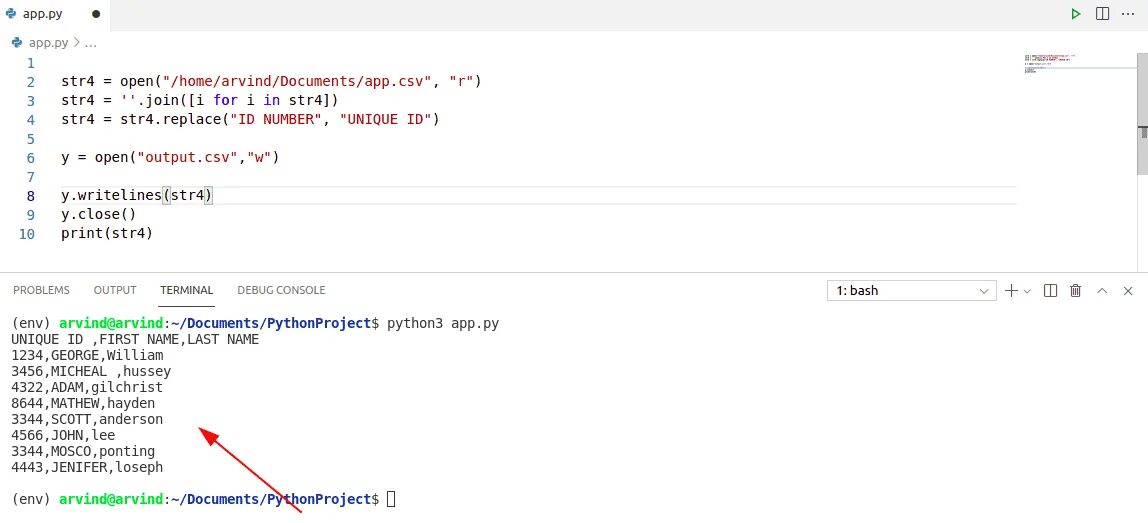This screenshot has width=1148, height=523.
Task: Kill the terminal using the trash icon
Action: [x=1076, y=290]
